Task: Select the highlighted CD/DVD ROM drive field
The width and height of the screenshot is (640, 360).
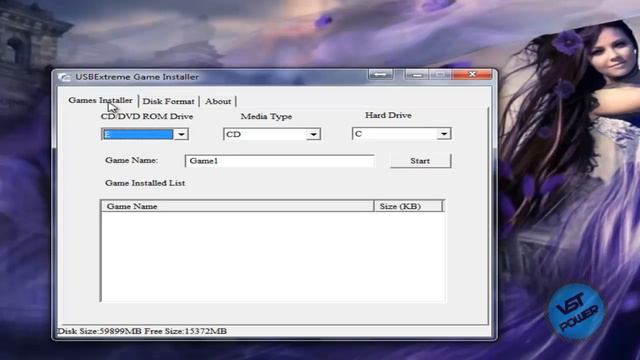Action: pos(138,134)
